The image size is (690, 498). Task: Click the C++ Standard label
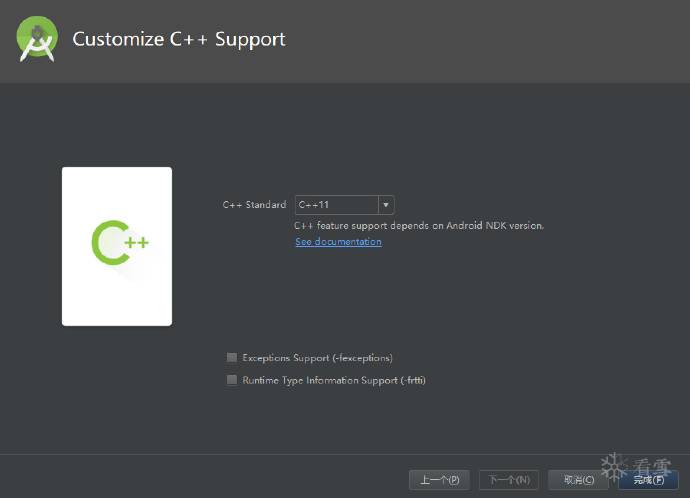coord(254,205)
